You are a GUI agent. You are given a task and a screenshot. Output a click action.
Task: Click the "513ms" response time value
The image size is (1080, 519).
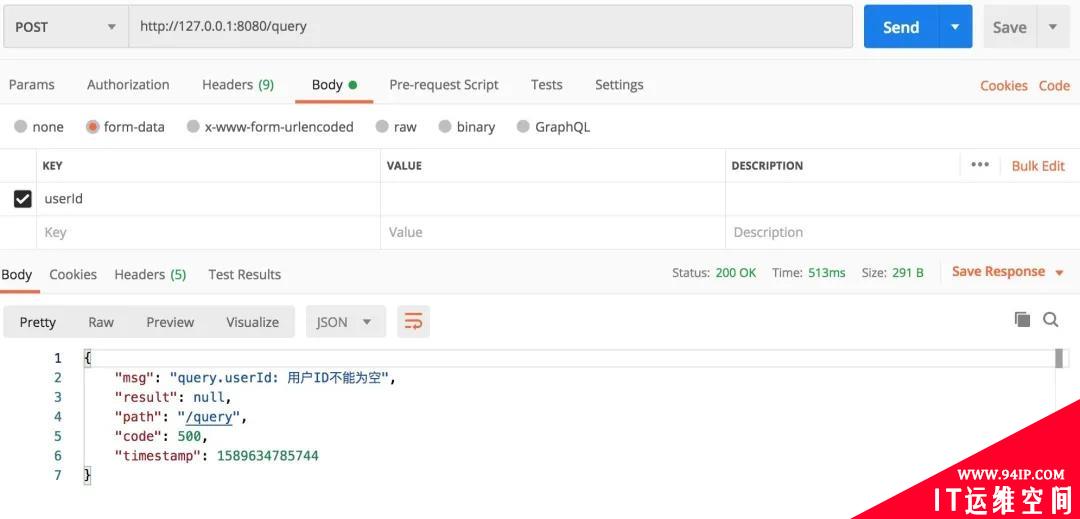[x=827, y=273]
